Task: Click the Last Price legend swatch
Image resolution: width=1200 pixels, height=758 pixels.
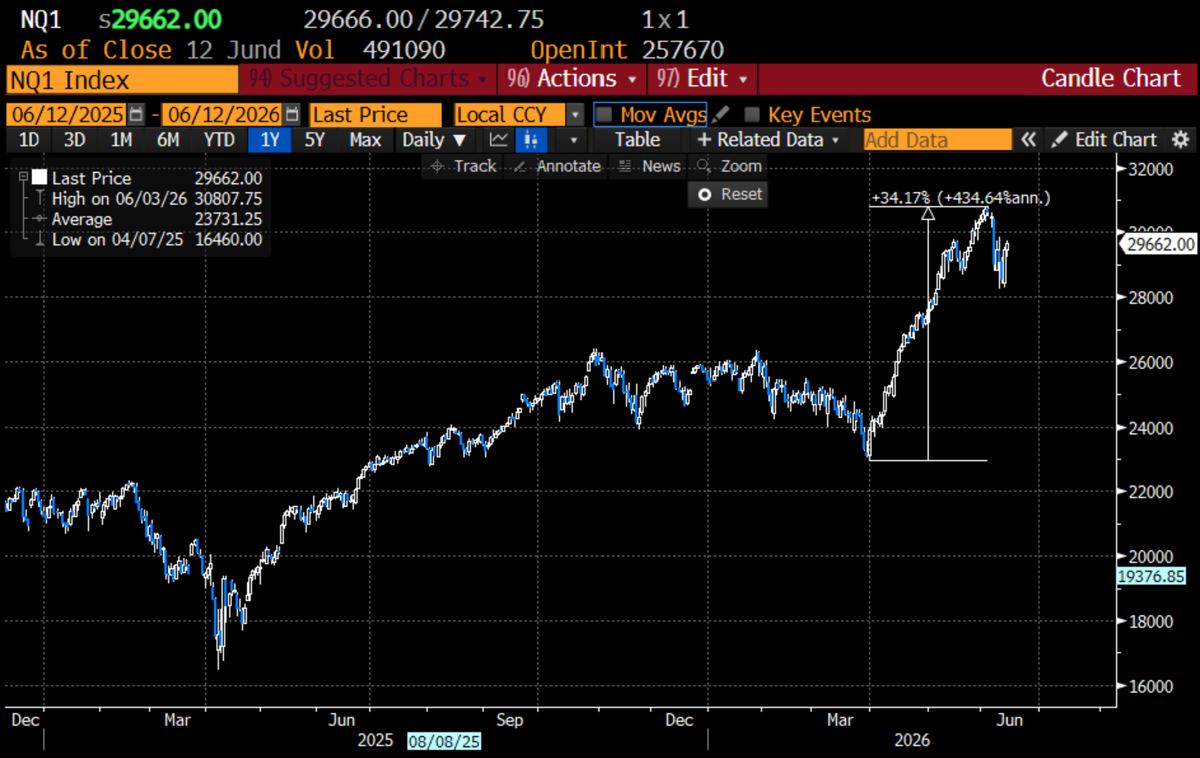Action: [40, 177]
